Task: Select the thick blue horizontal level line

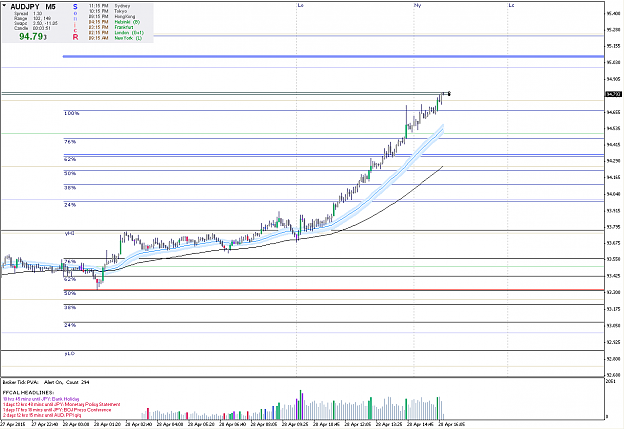Action: pyautogui.click(x=333, y=57)
